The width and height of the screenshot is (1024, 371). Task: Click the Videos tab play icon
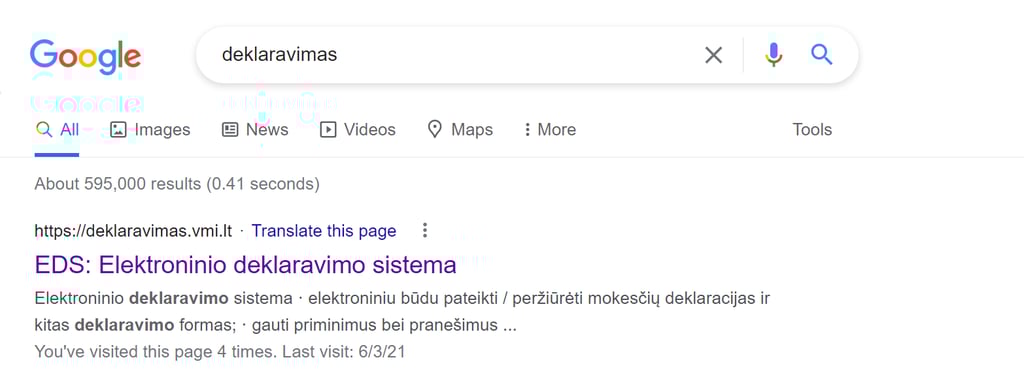pos(328,129)
